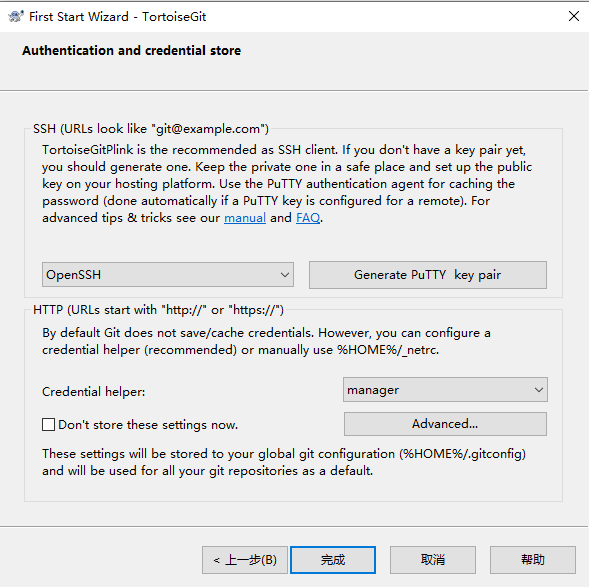Click the Credential helper label

click(94, 392)
